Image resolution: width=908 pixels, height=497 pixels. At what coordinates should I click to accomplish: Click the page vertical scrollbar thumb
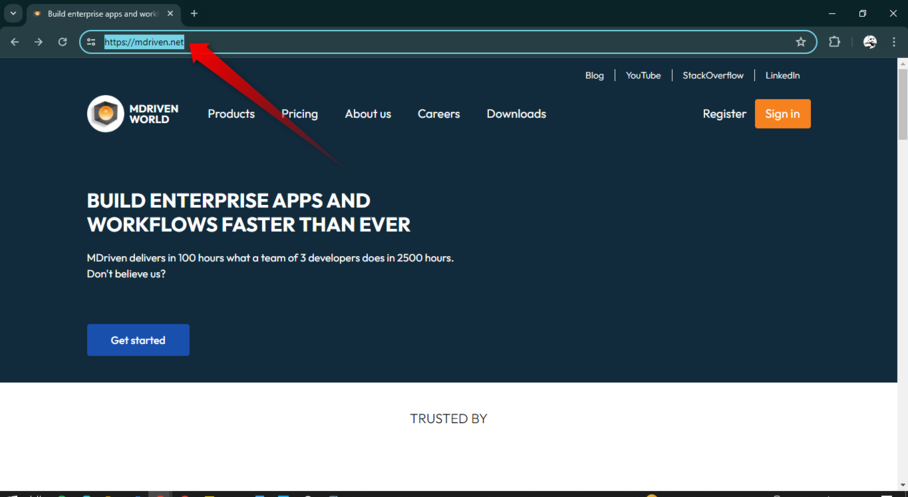click(x=902, y=104)
